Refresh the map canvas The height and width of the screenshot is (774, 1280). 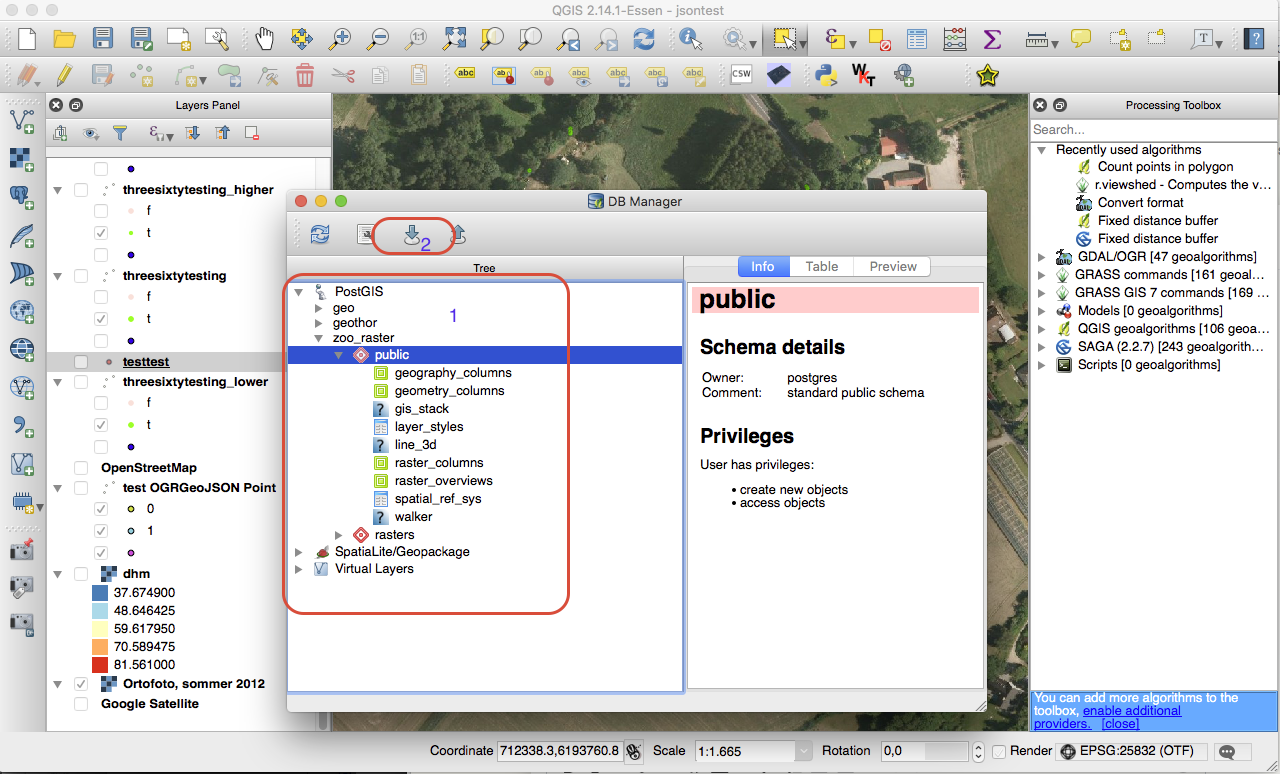[x=644, y=39]
